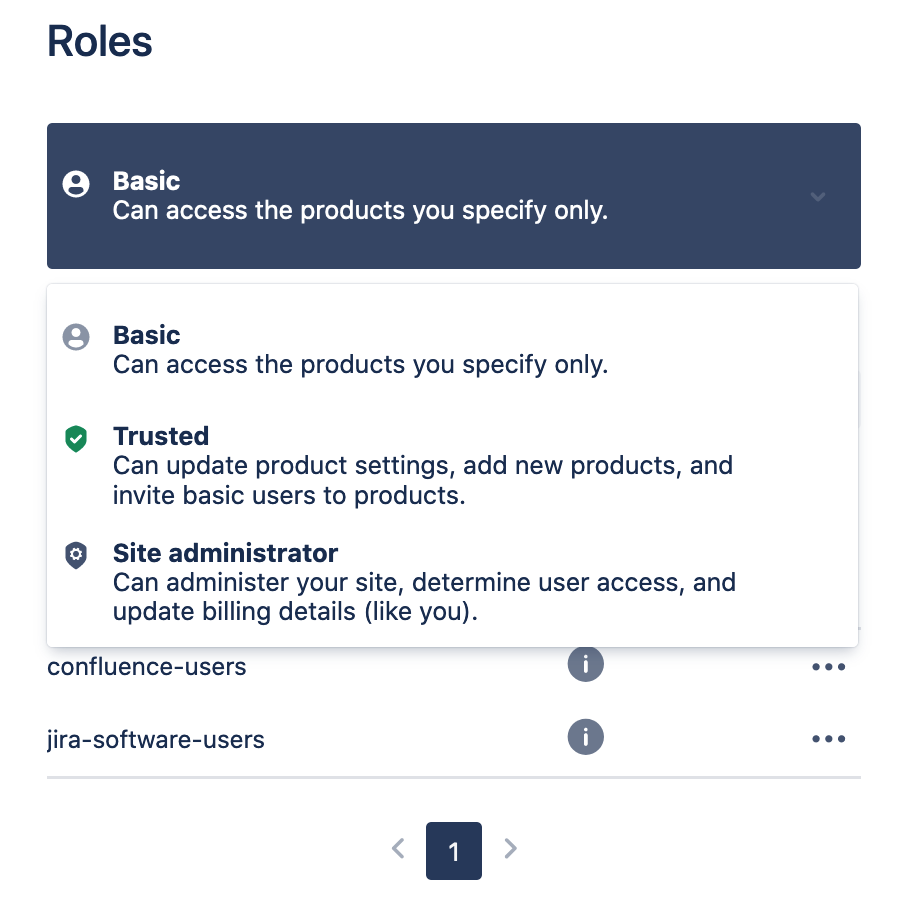This screenshot has width=920, height=898.
Task: Collapse the role dropdown using its chevron
Action: tap(818, 196)
